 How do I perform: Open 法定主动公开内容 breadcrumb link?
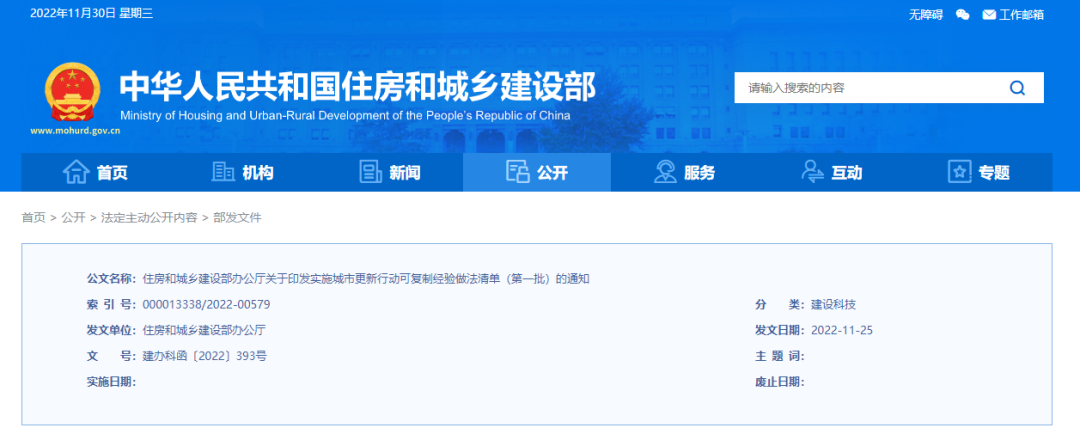tap(149, 218)
